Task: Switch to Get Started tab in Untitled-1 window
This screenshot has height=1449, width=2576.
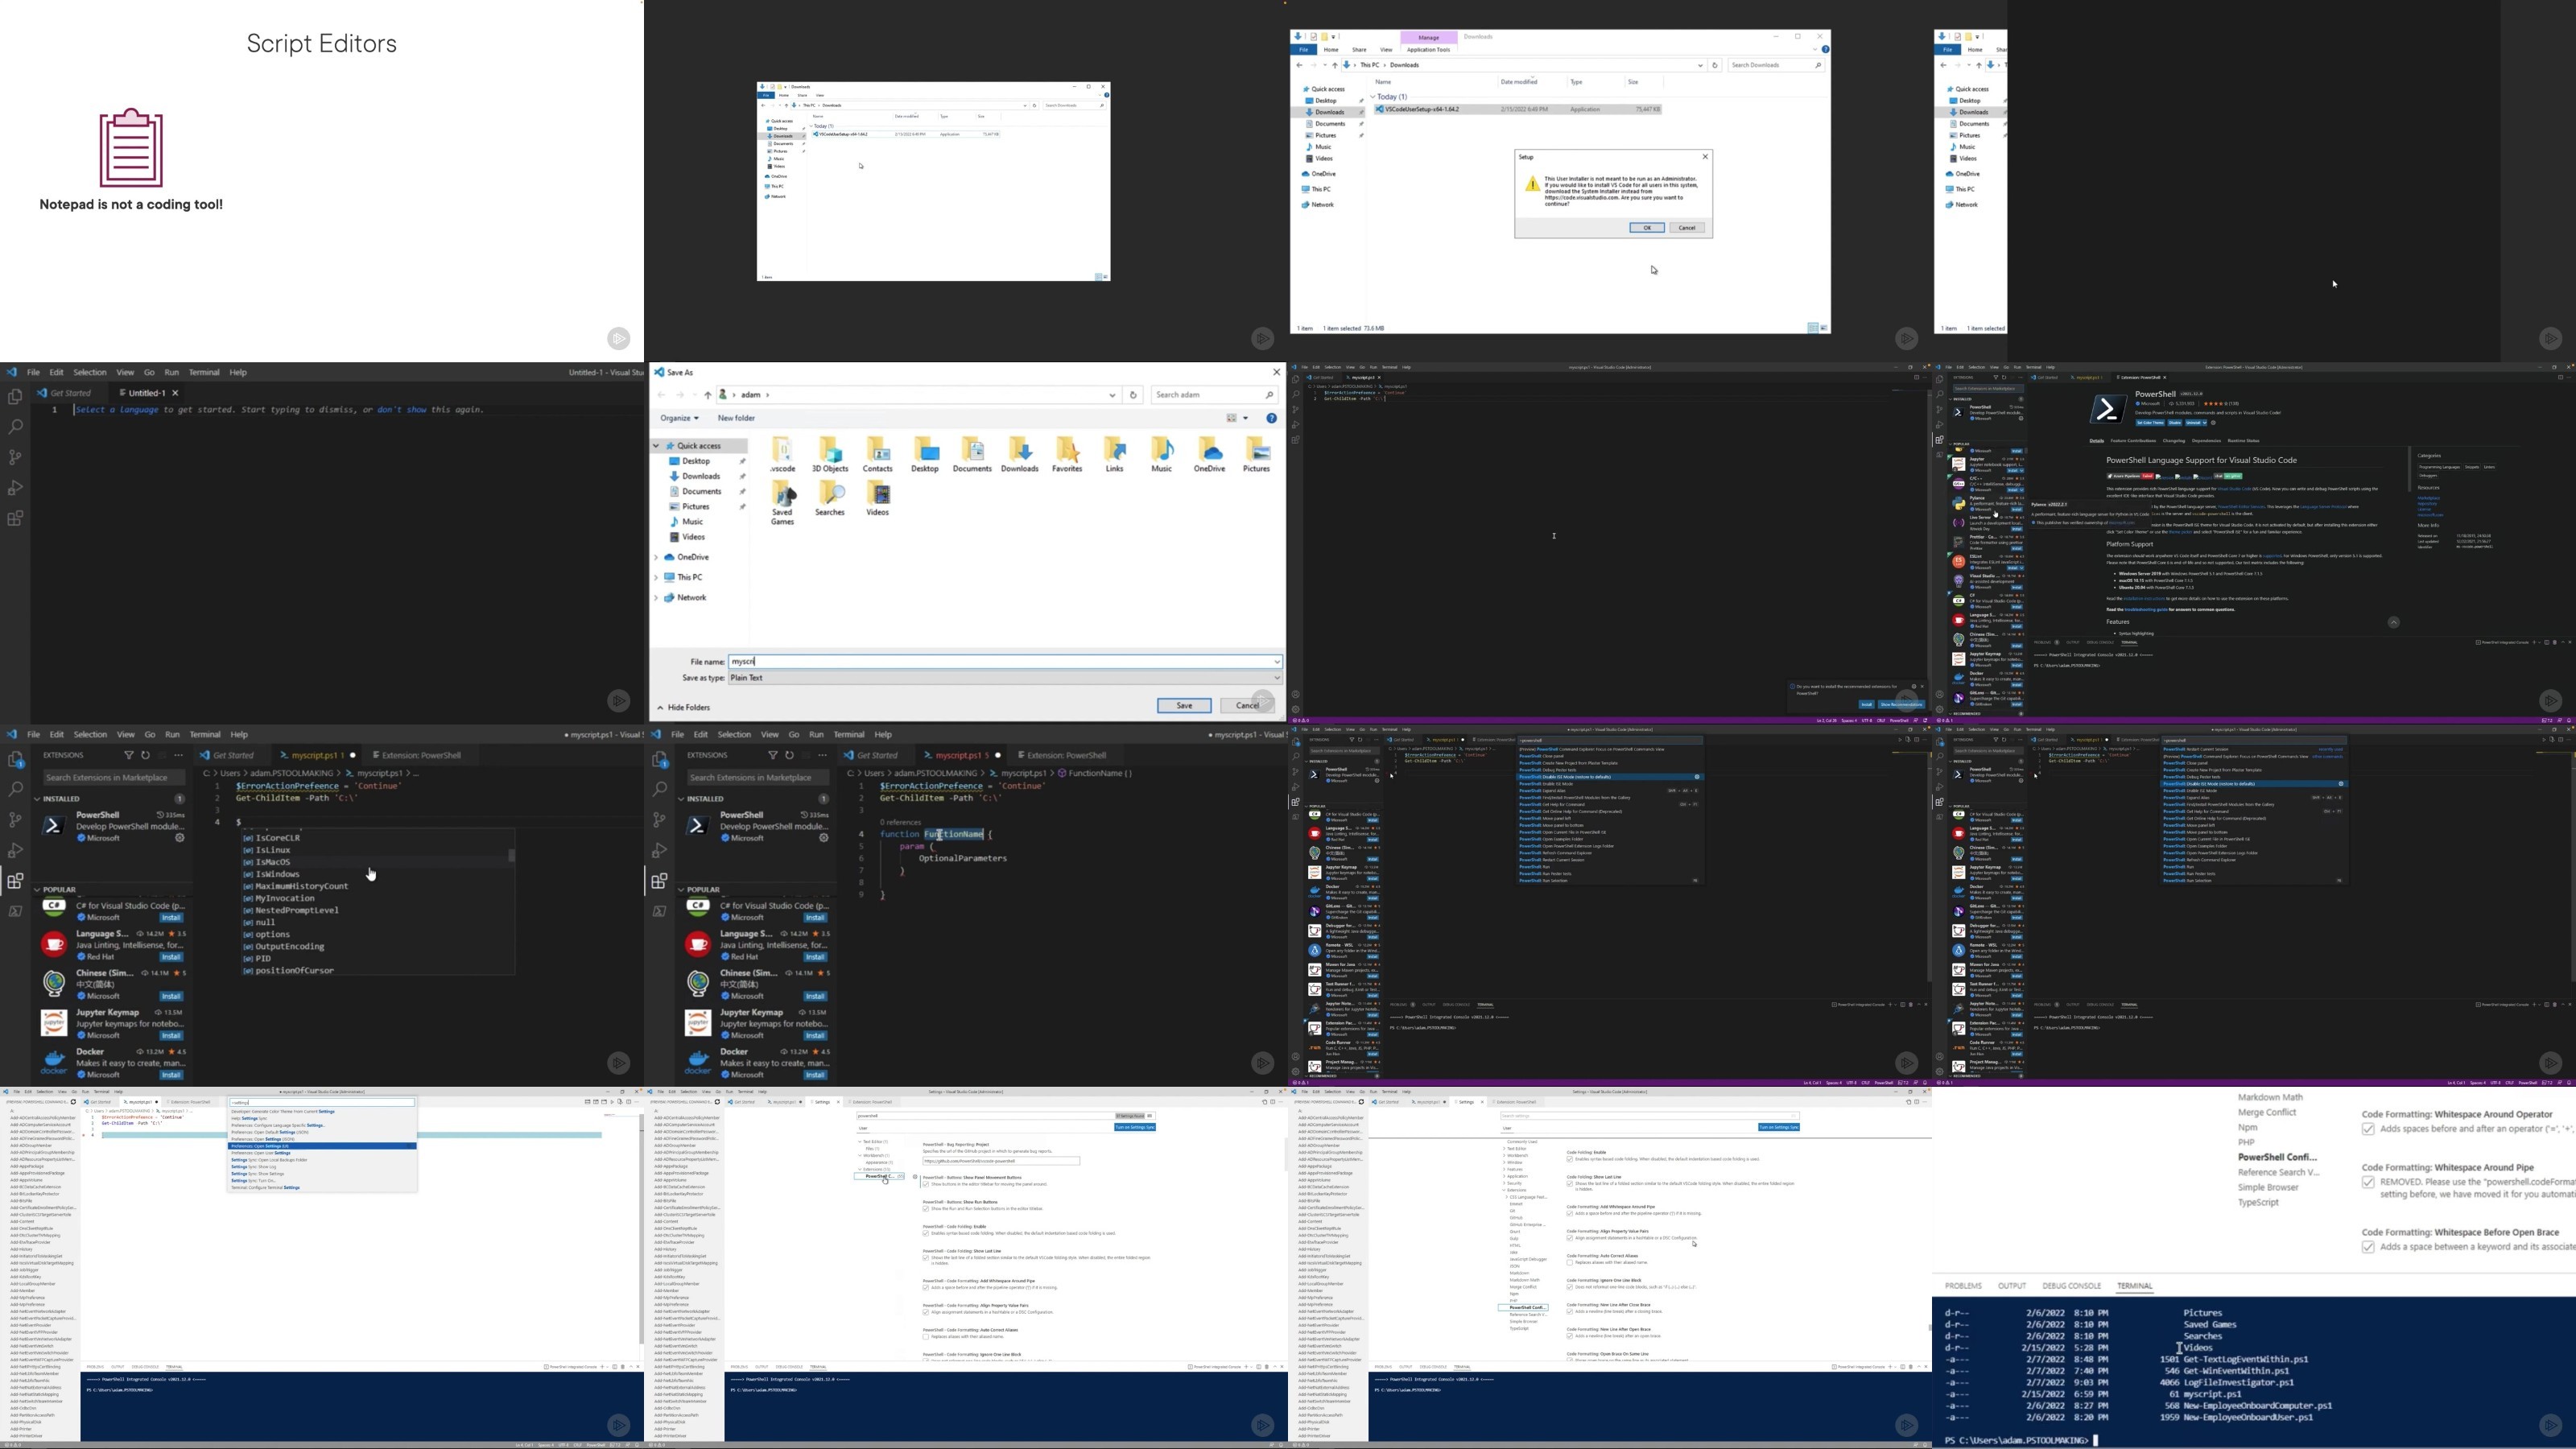Action: tap(71, 393)
